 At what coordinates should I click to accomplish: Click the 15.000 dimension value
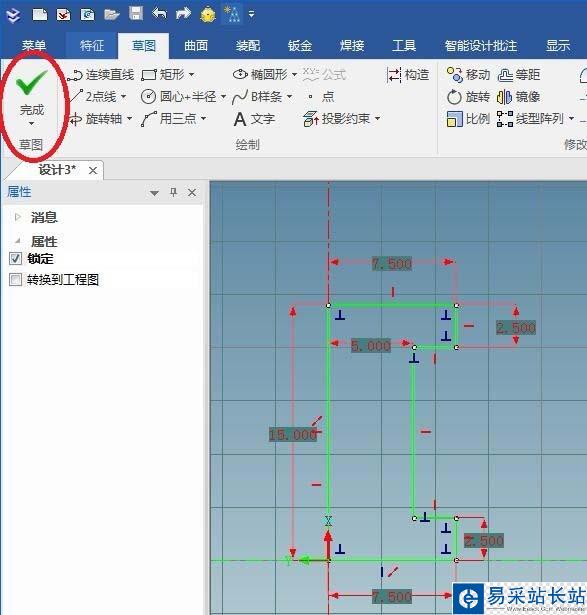[x=293, y=434]
